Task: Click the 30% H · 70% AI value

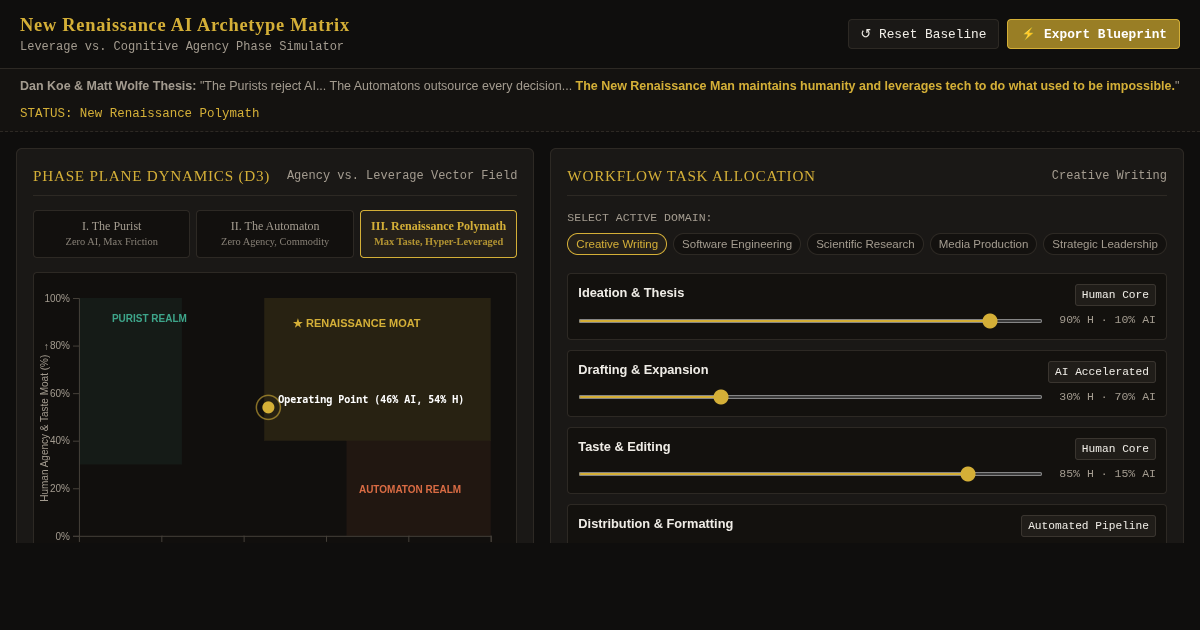Action: point(1107,397)
